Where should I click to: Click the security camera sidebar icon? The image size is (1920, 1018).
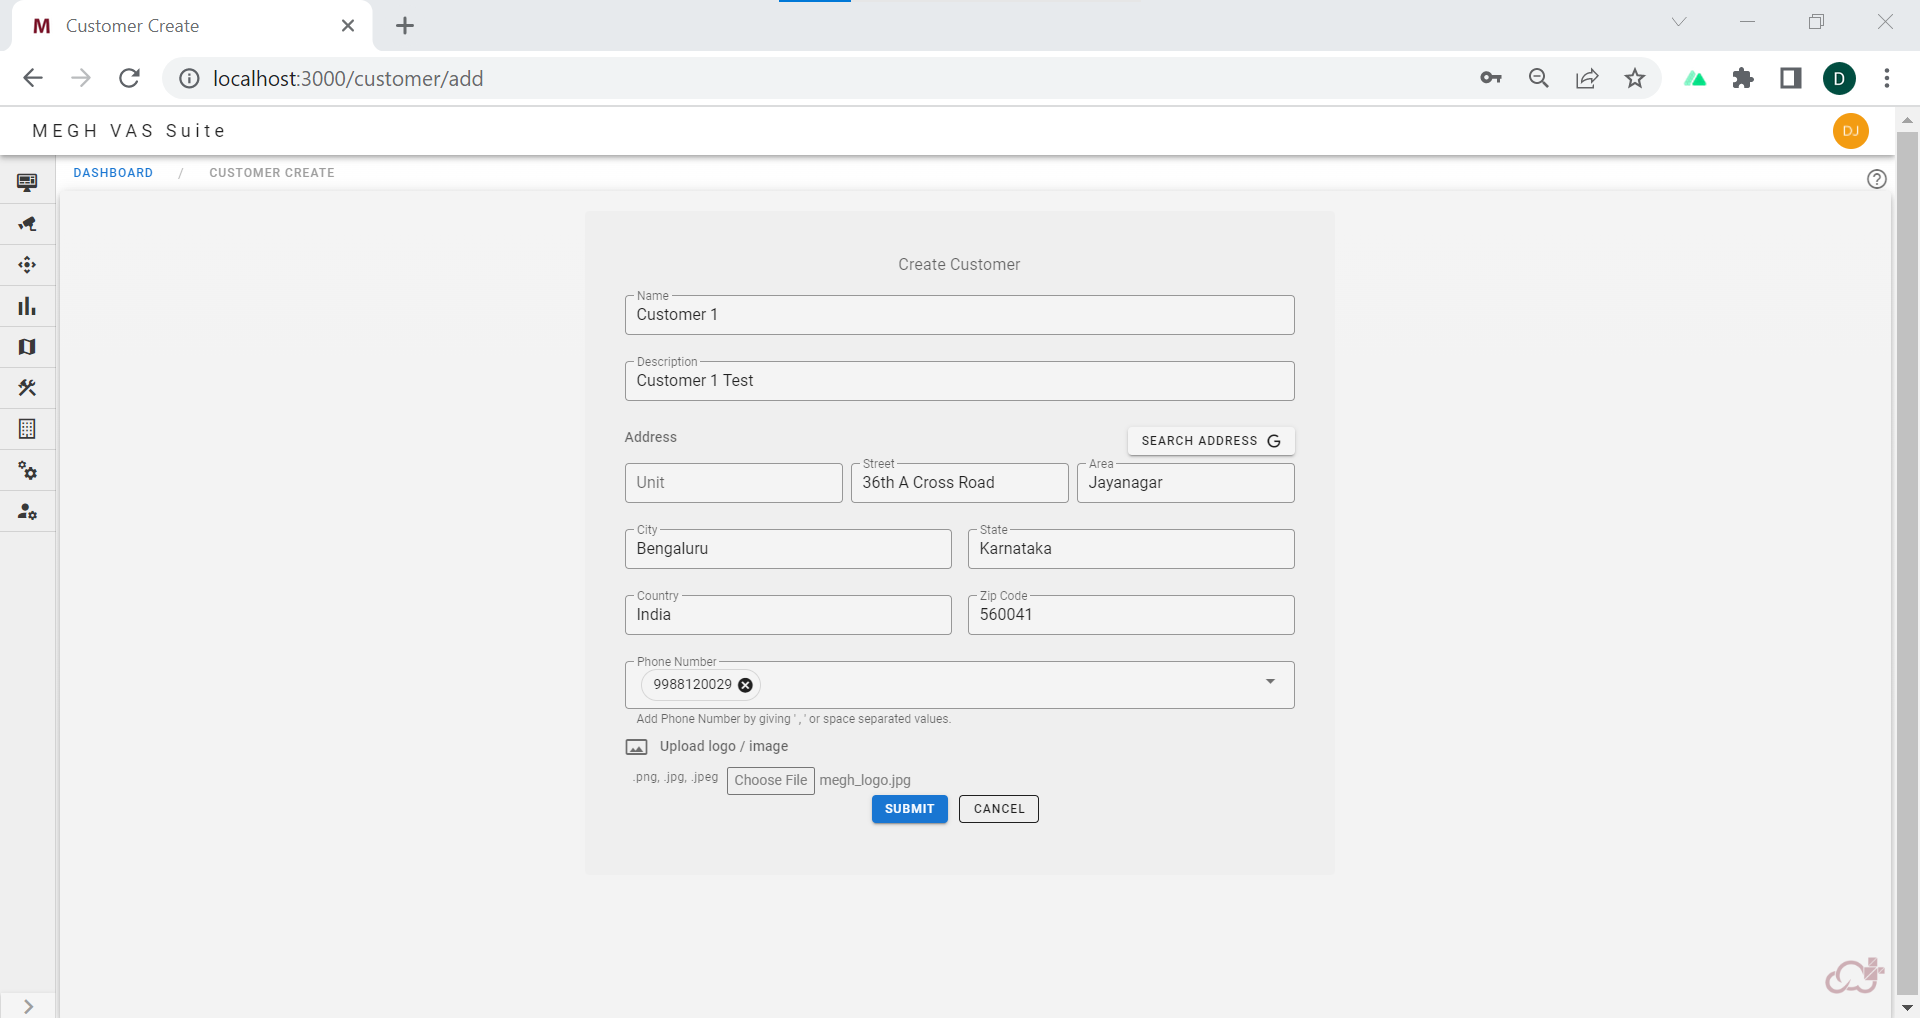(27, 224)
